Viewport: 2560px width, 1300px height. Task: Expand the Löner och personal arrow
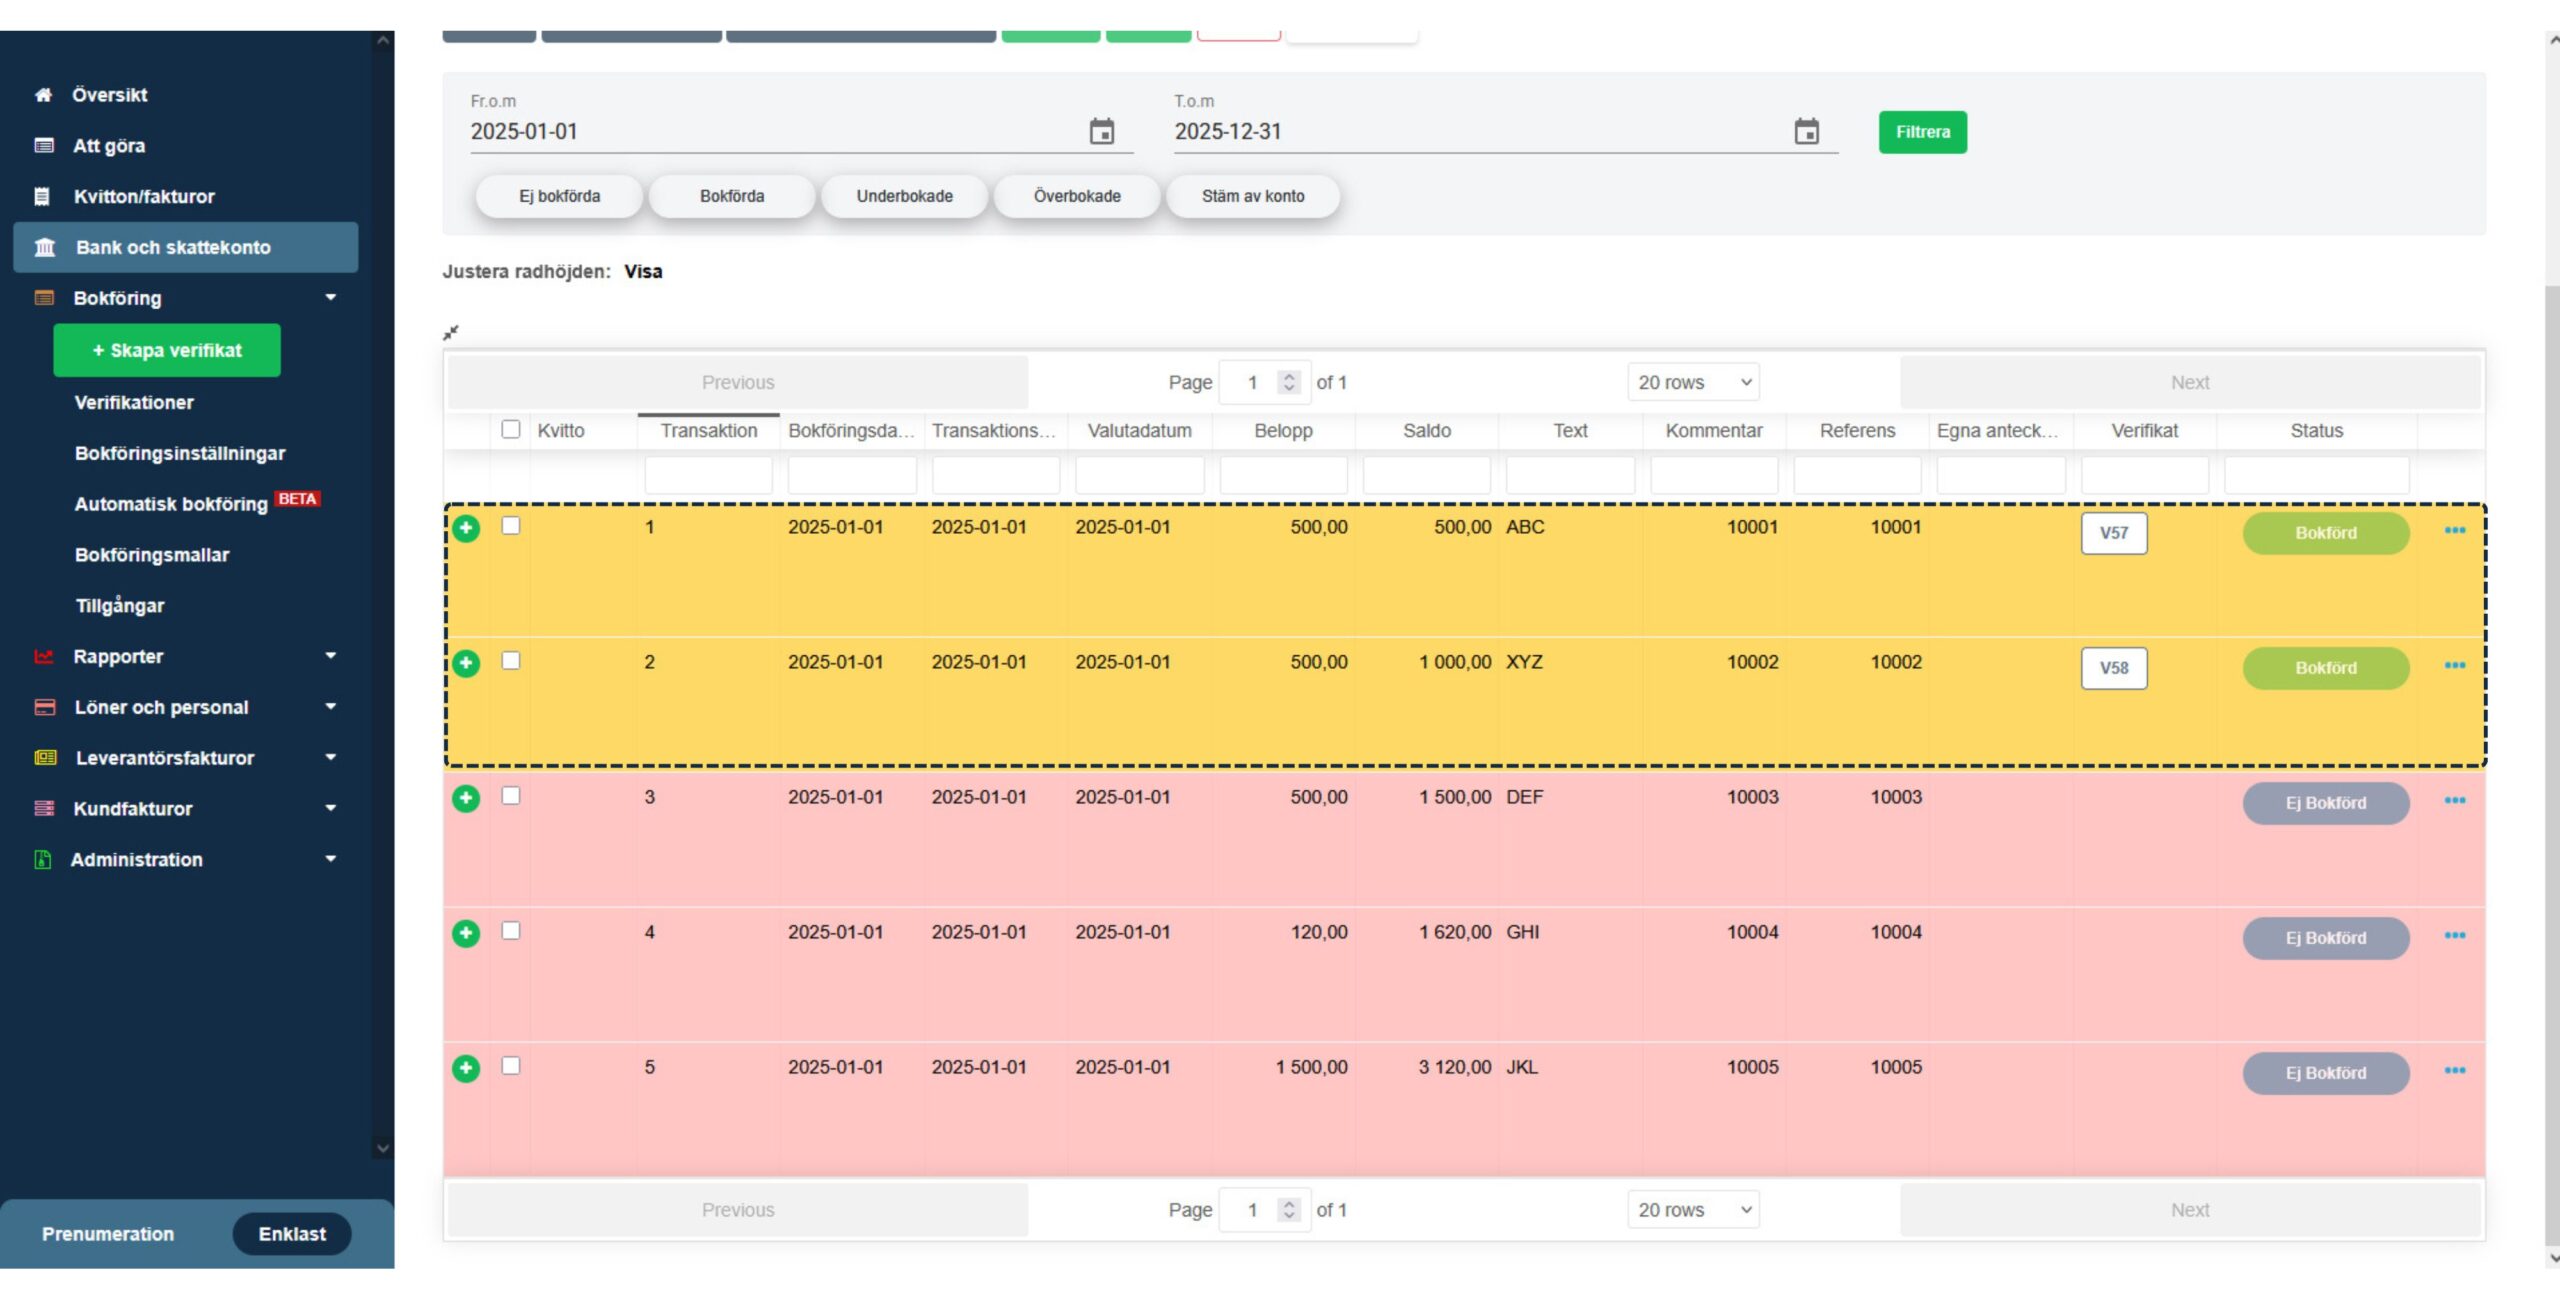click(x=331, y=708)
